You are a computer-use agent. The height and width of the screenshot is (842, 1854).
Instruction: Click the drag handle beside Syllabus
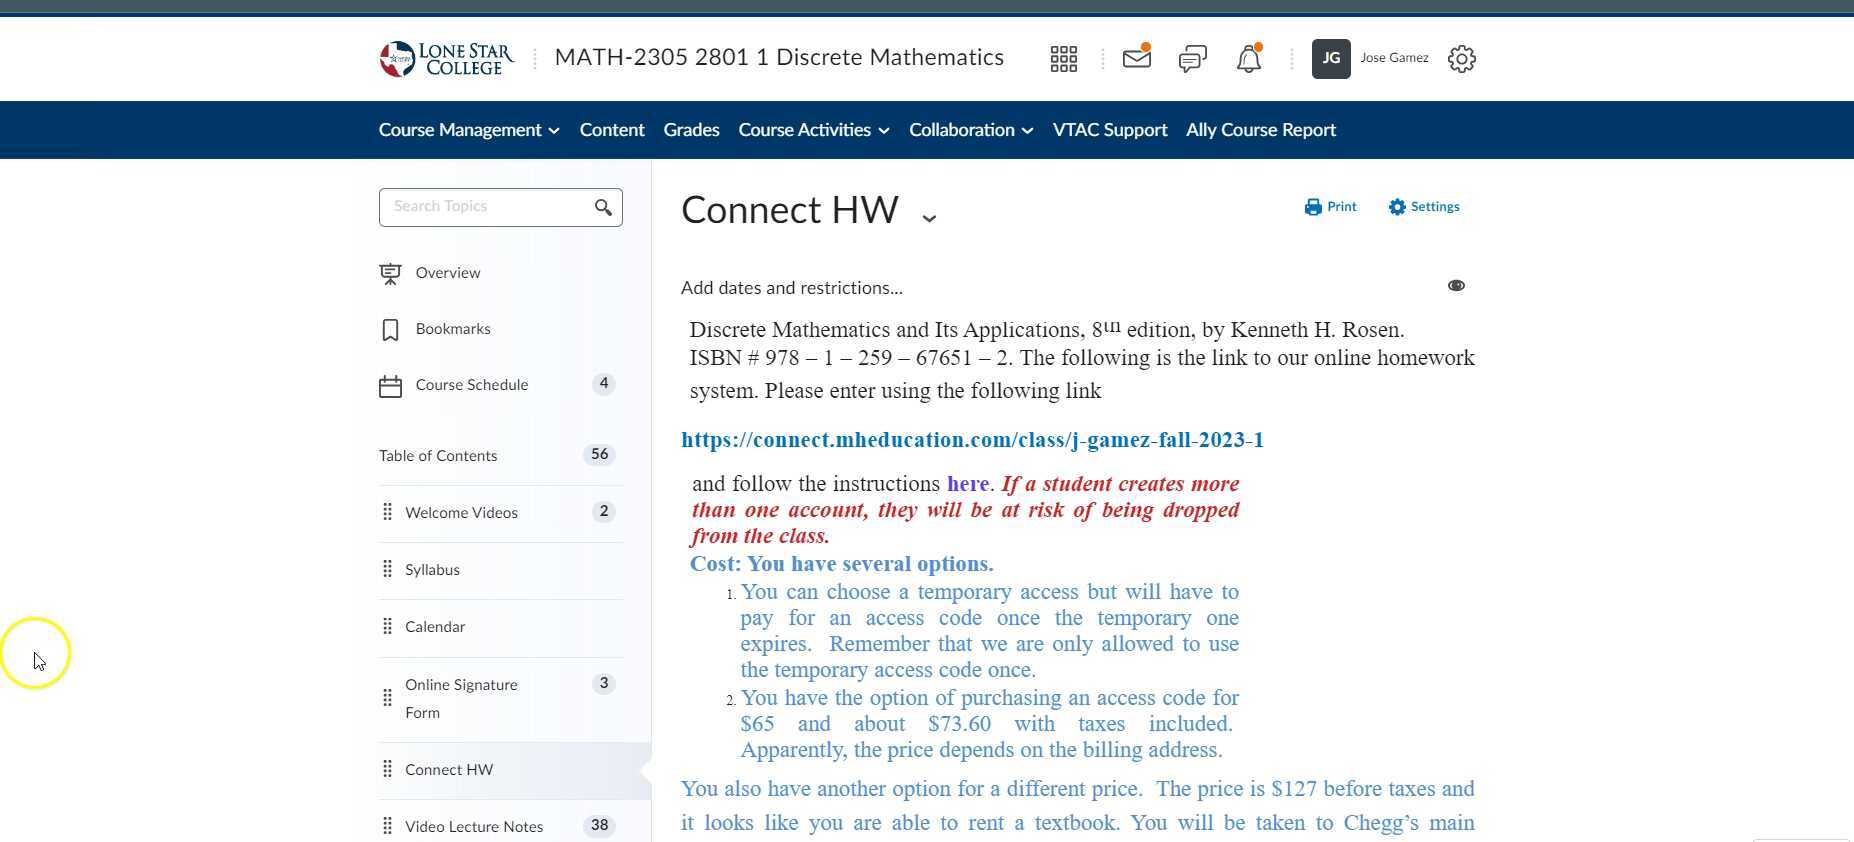[387, 569]
